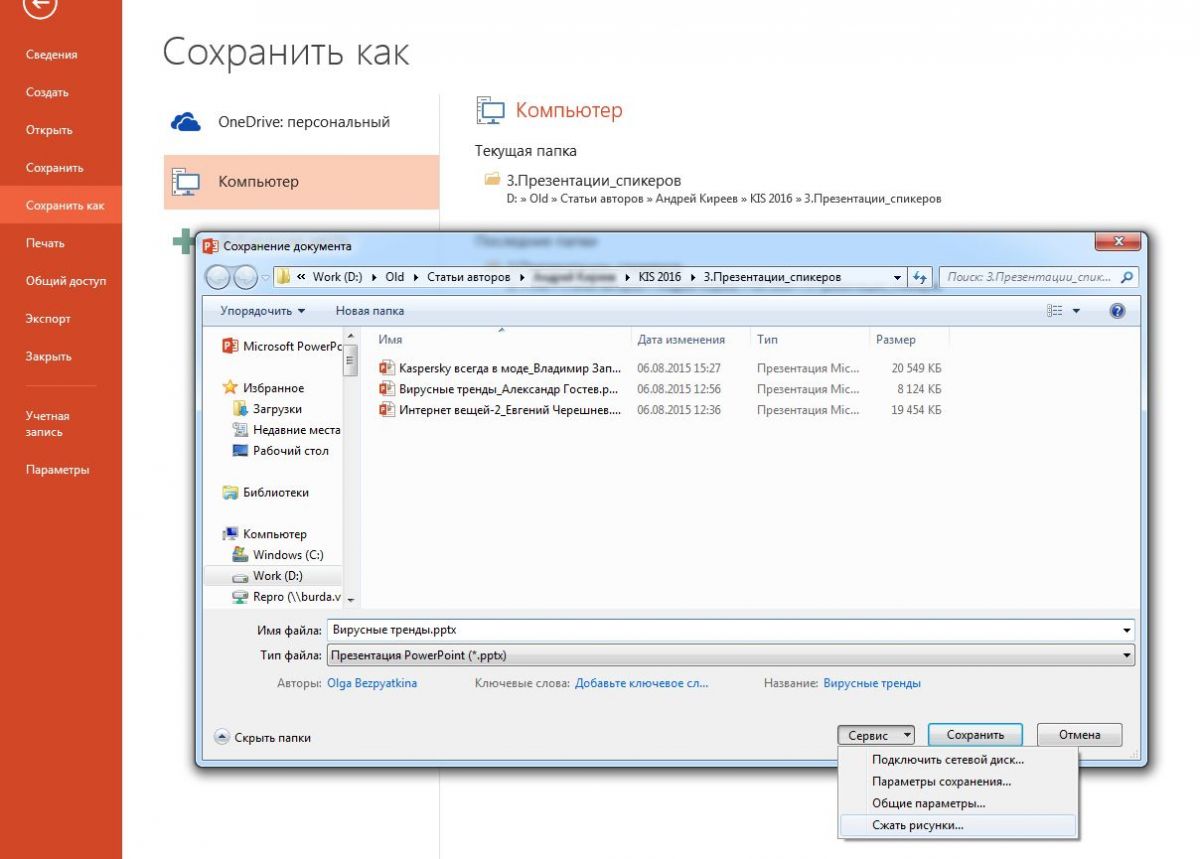
Task: Expand the Сервис dropdown button
Action: (877, 735)
